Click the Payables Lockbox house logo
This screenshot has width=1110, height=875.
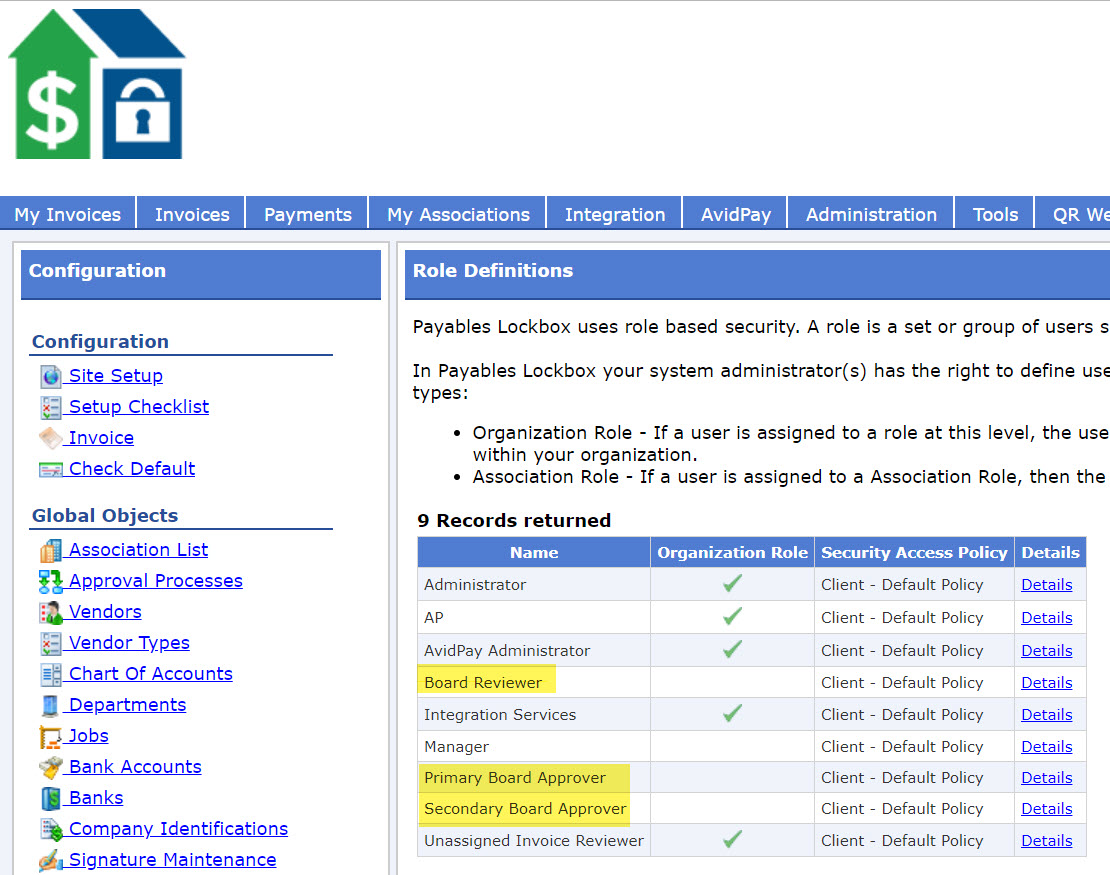(97, 82)
